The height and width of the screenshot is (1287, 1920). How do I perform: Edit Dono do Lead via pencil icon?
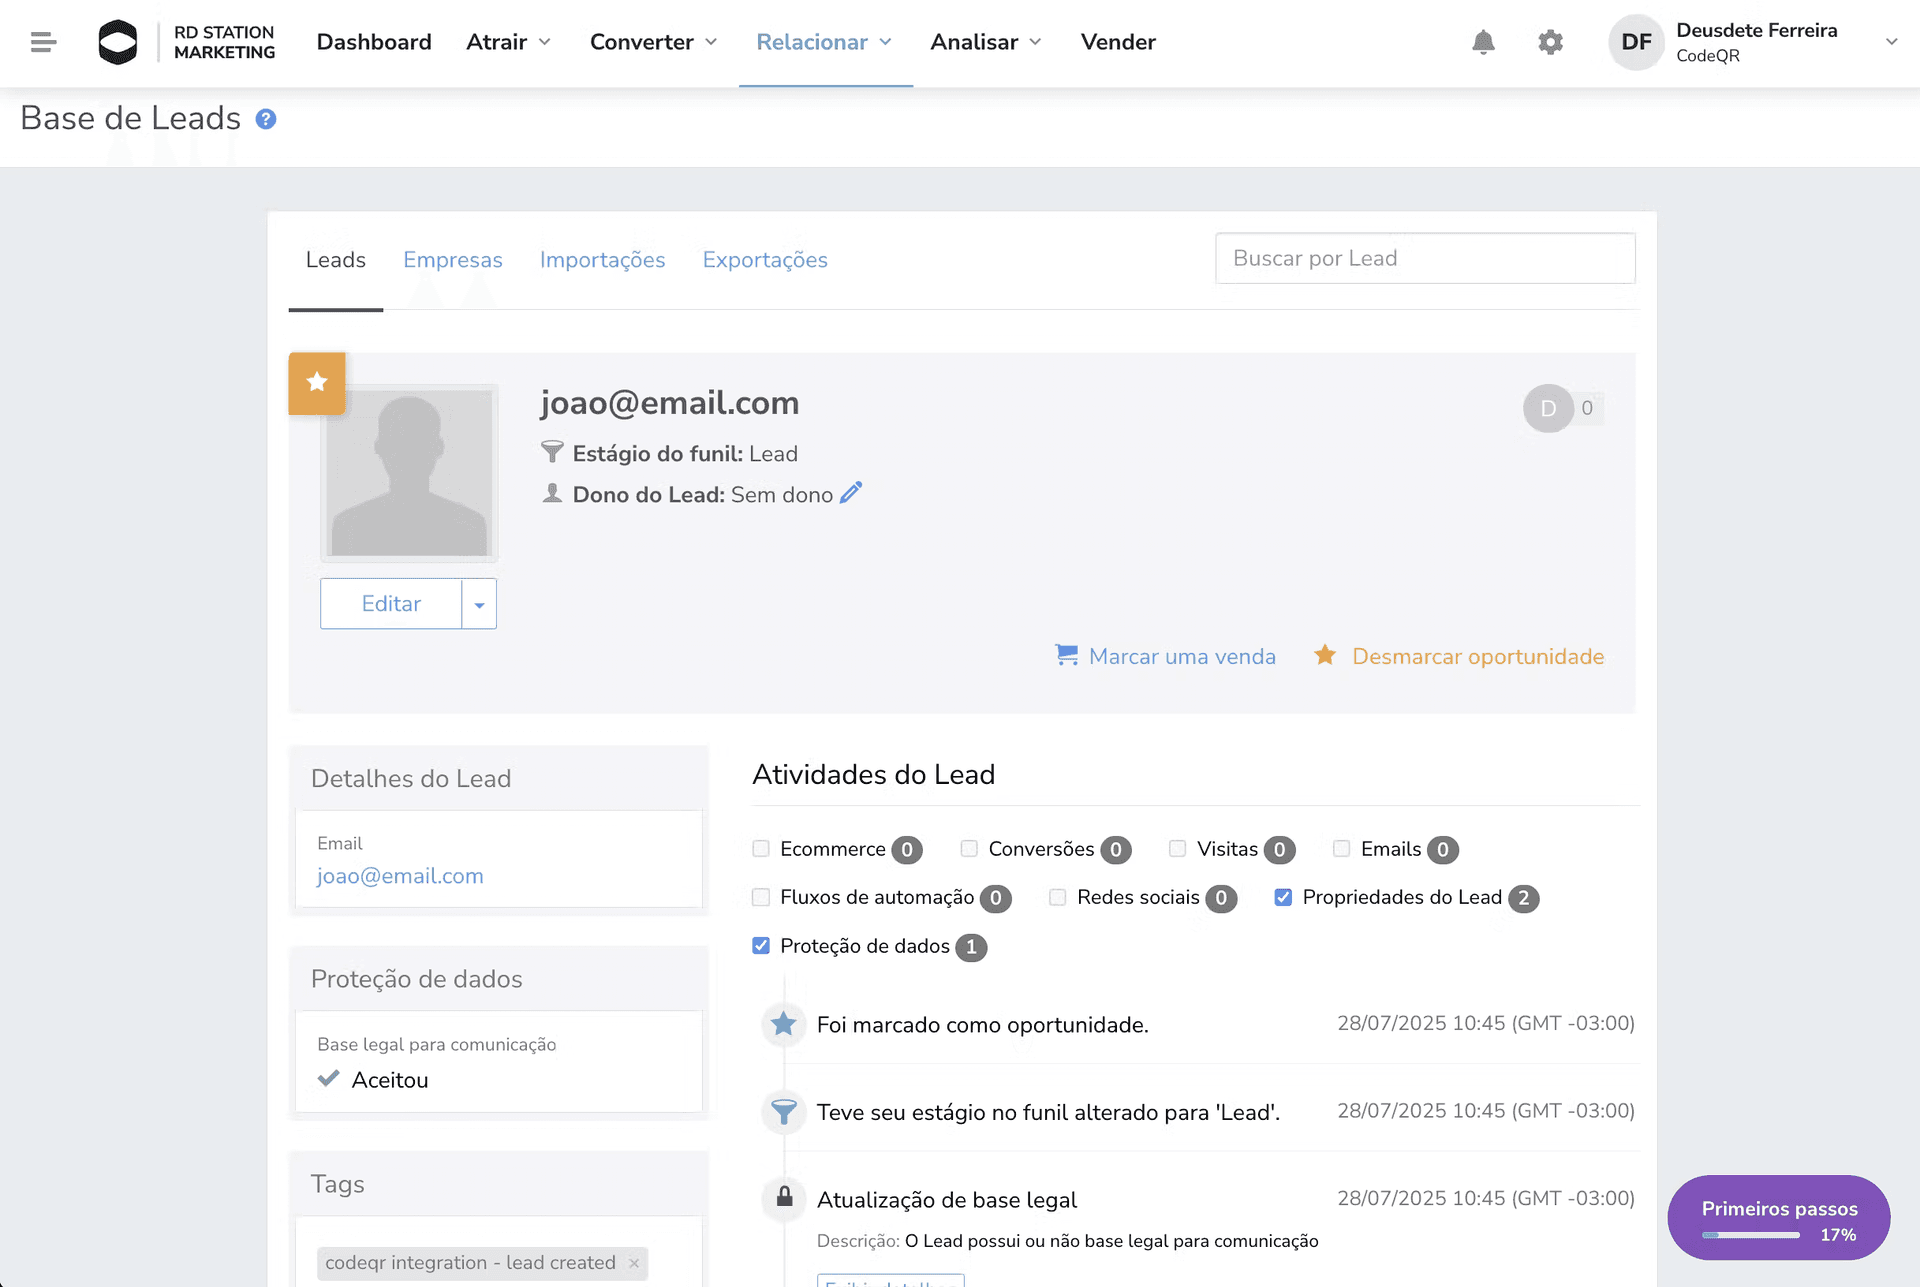coord(852,493)
